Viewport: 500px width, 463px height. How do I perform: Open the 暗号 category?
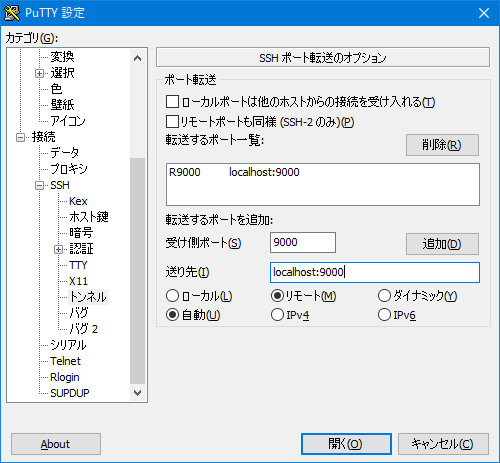[81, 233]
